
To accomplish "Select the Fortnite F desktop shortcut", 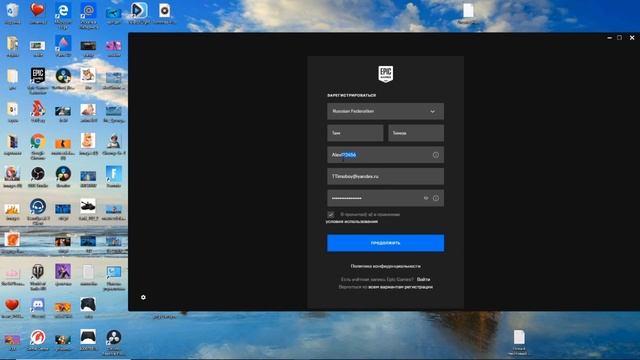I will 113,177.
